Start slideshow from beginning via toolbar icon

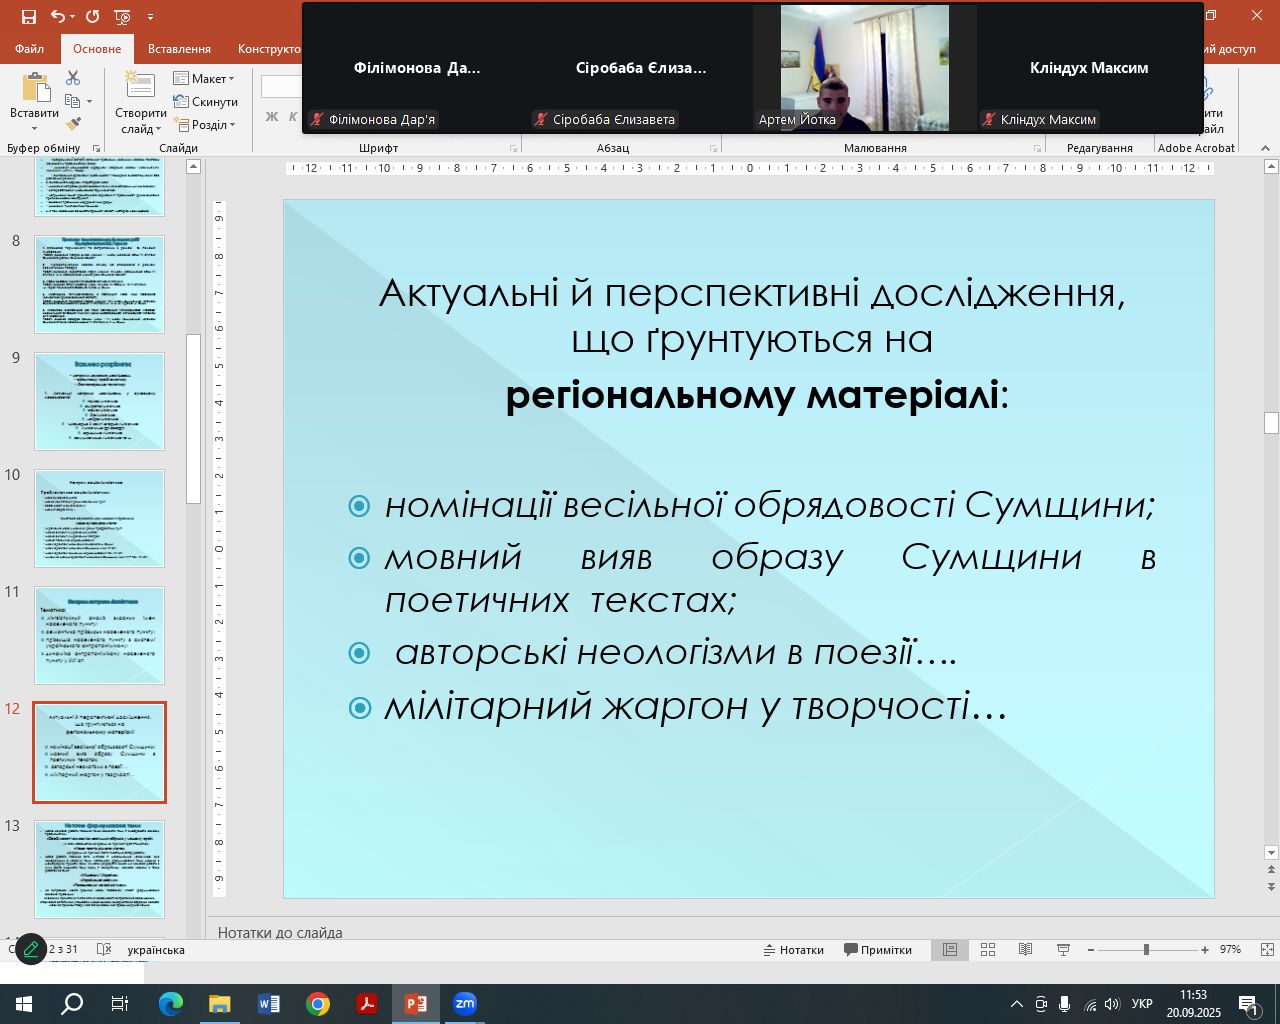[x=122, y=17]
